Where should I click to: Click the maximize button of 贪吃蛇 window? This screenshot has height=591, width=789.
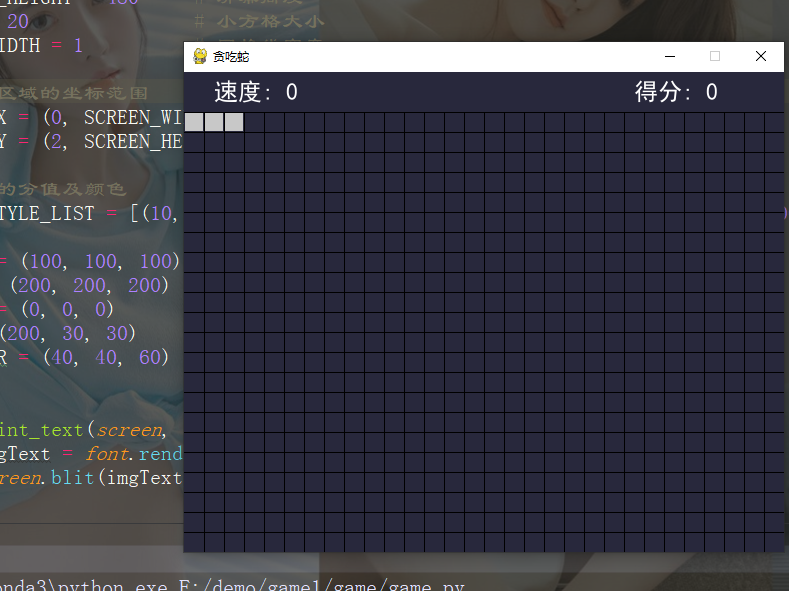pyautogui.click(x=715, y=56)
